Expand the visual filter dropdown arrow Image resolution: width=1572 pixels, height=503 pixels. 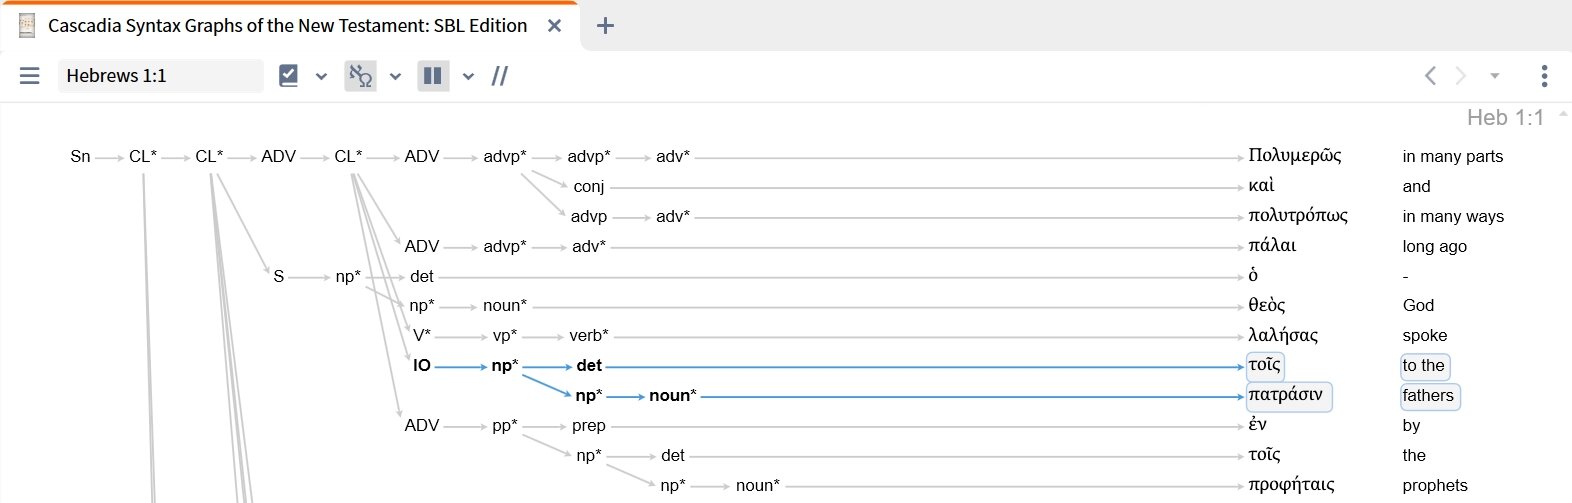click(x=321, y=76)
